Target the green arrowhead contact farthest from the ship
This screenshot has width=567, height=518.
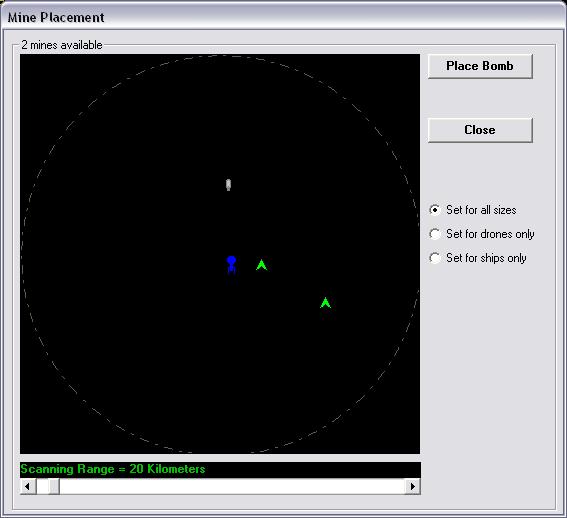click(x=325, y=303)
